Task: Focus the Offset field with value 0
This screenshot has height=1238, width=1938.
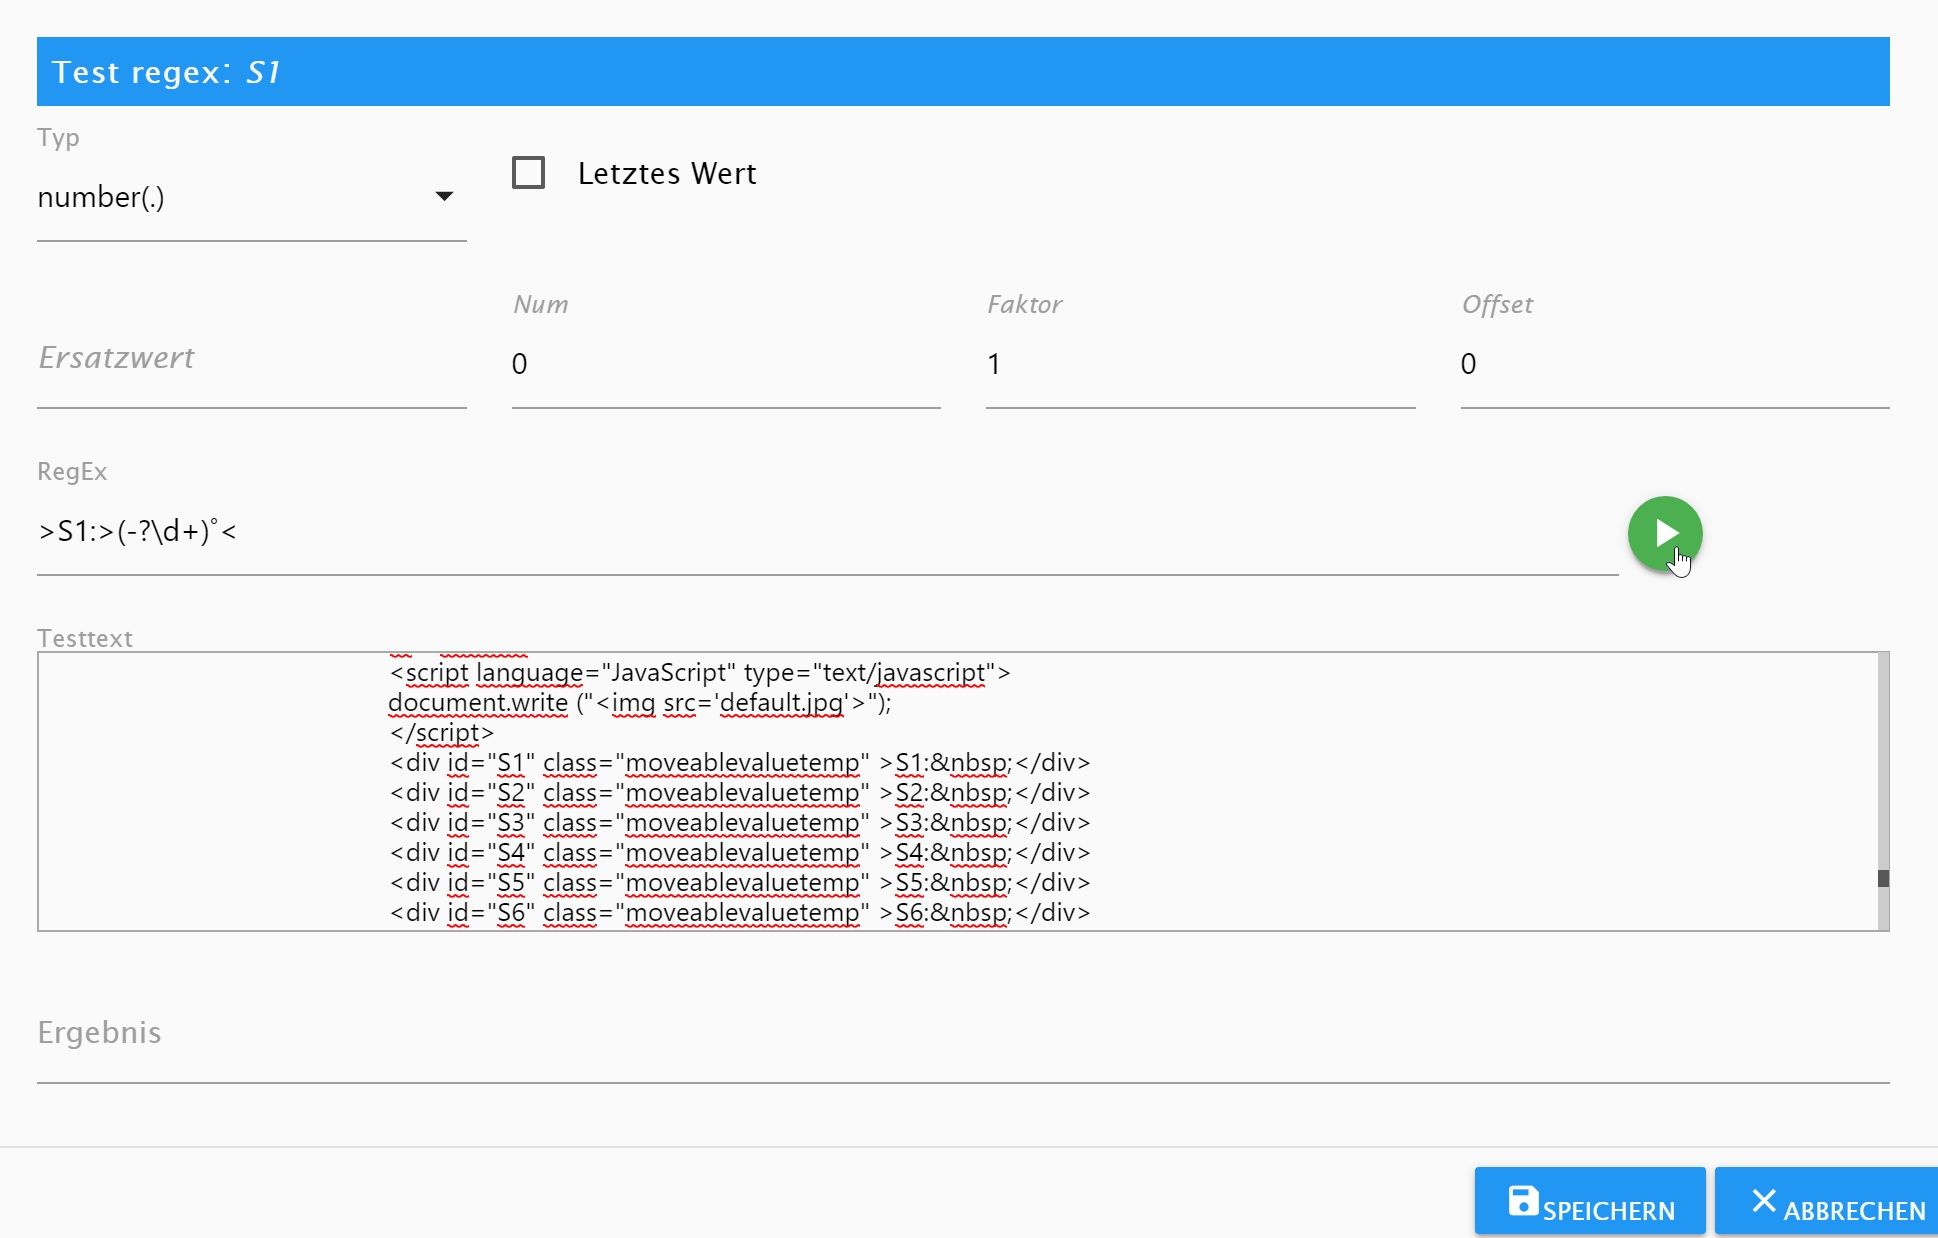Action: click(1674, 364)
